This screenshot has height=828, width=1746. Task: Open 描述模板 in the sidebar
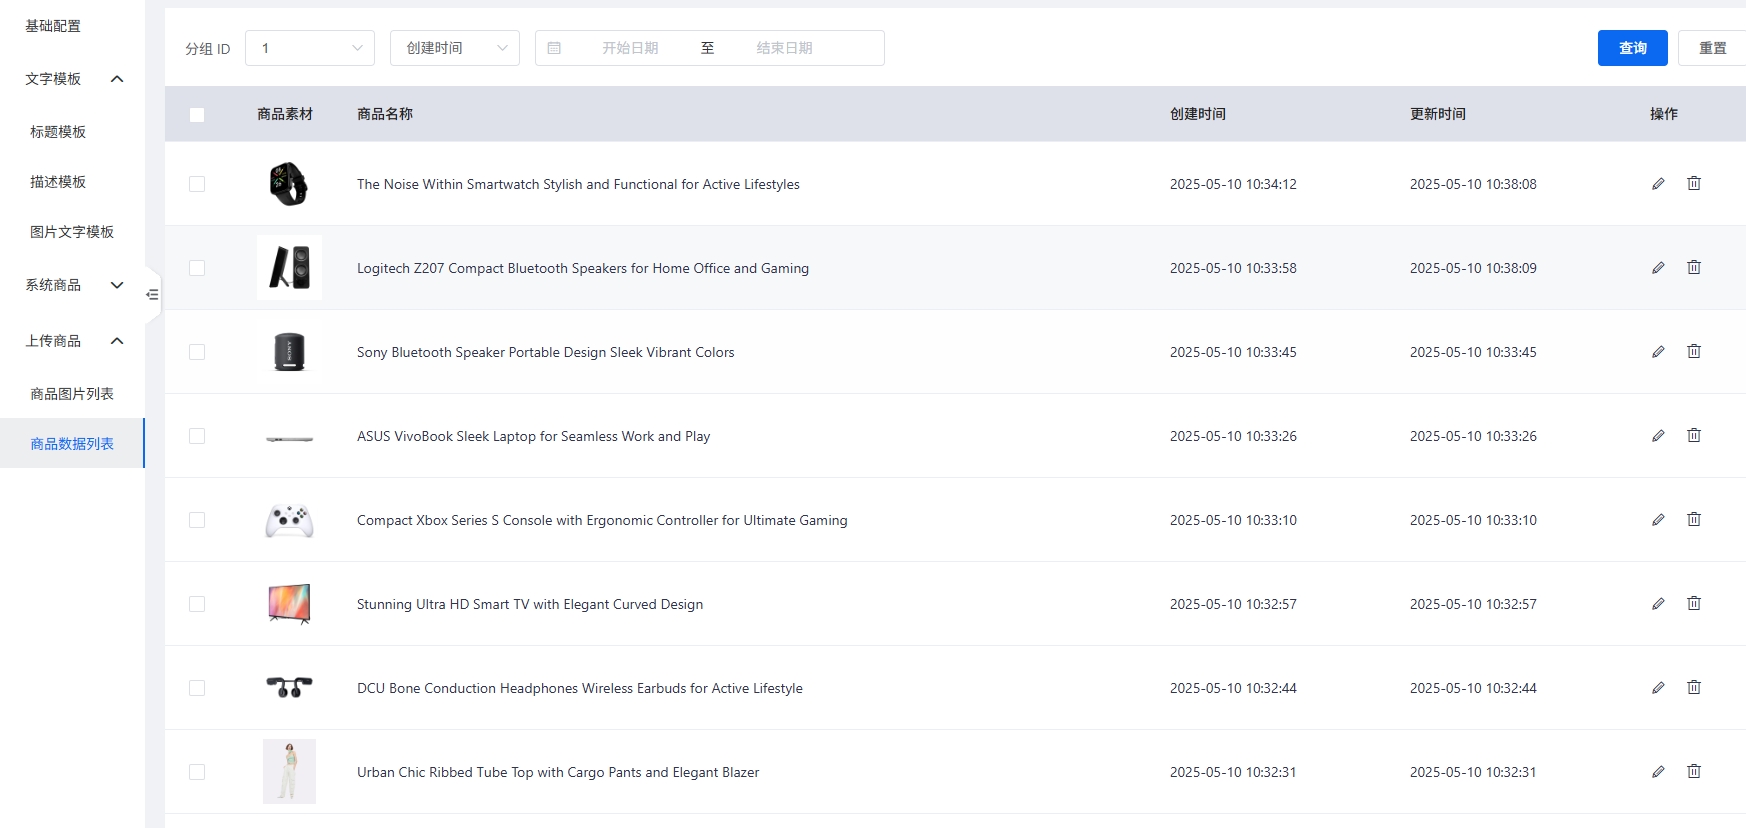[x=58, y=182]
